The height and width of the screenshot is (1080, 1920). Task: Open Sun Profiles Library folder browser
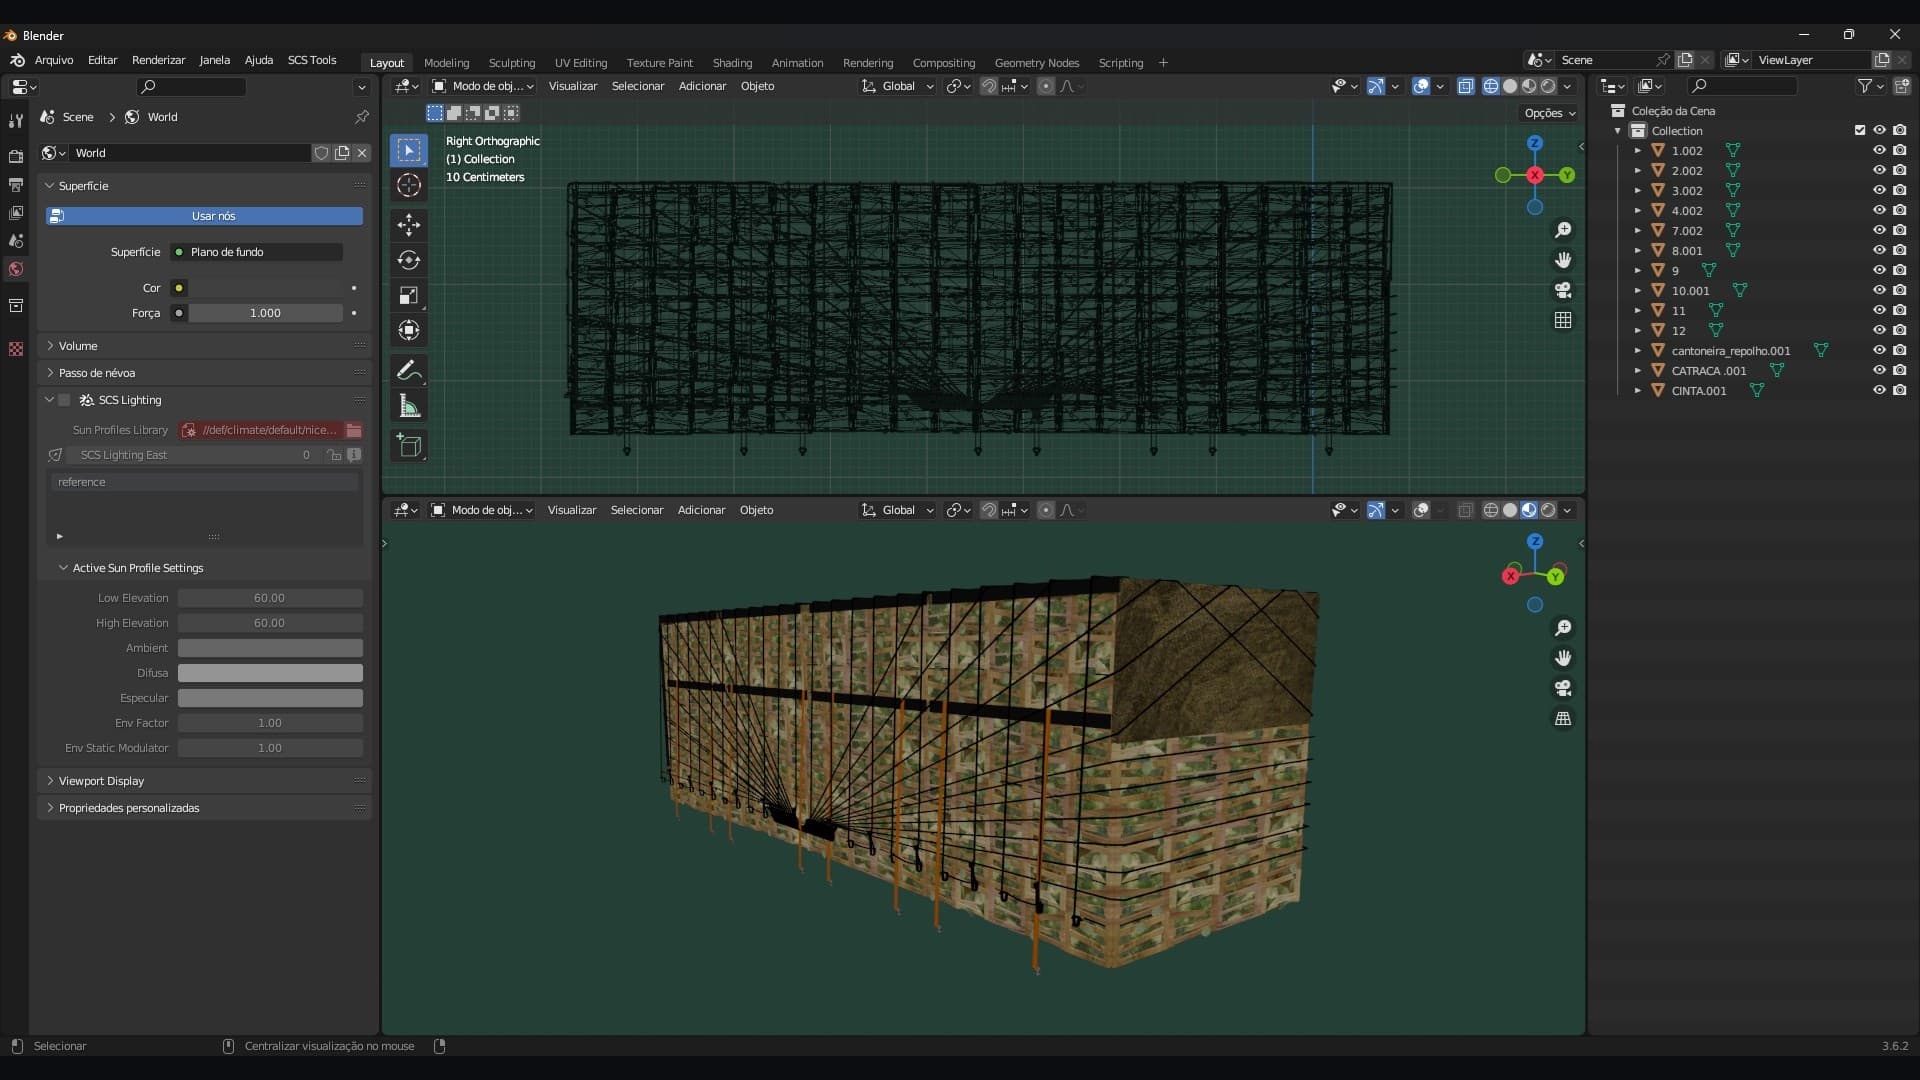(354, 430)
